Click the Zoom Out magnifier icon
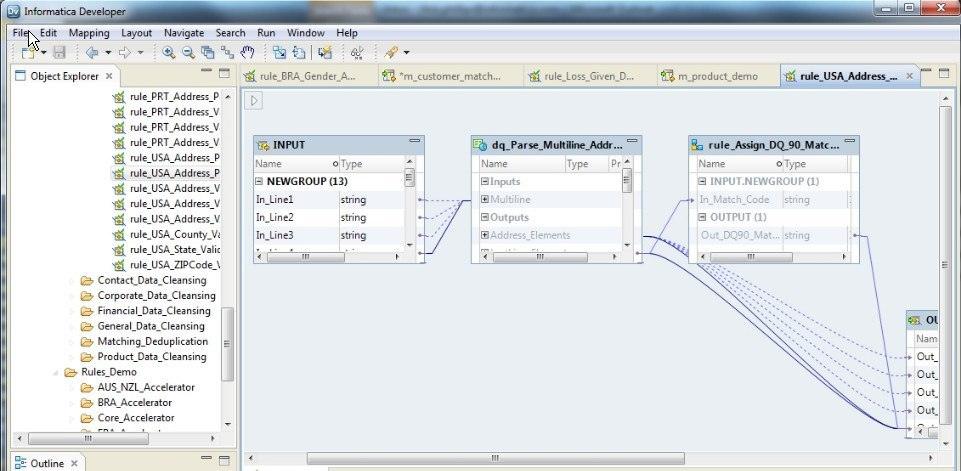Image resolution: width=961 pixels, height=471 pixels. 188,53
